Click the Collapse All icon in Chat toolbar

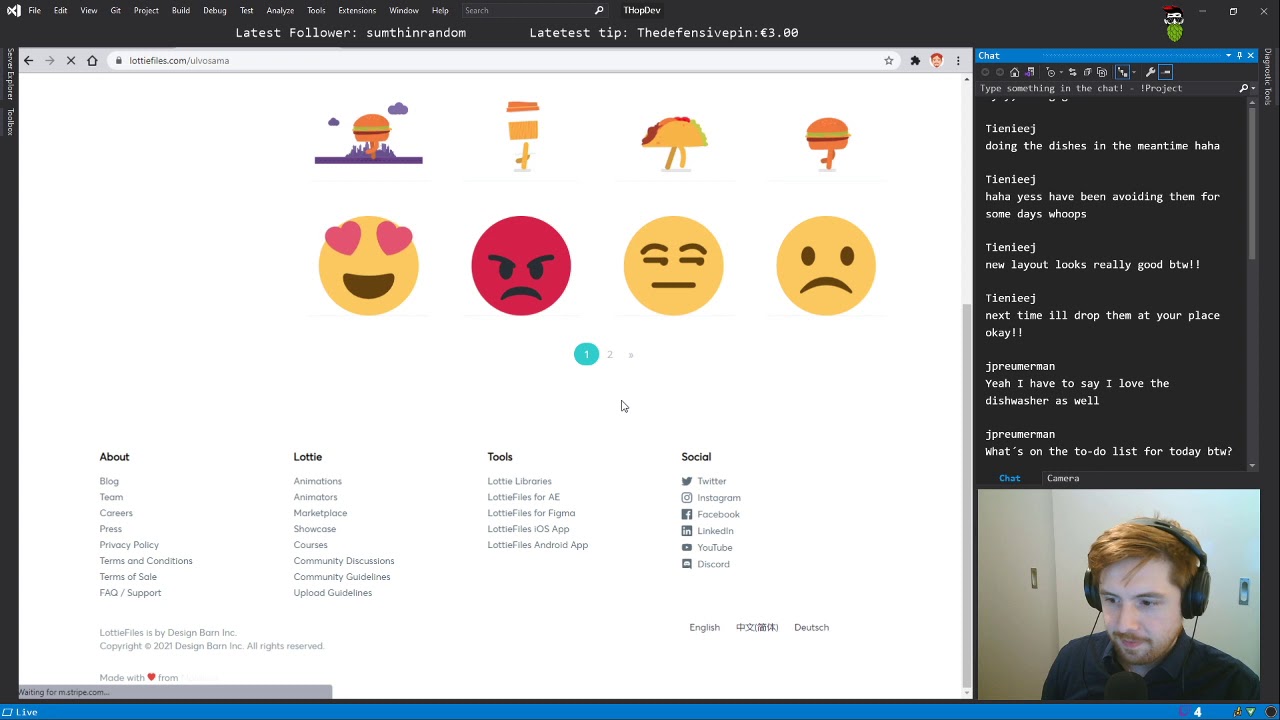(1087, 72)
